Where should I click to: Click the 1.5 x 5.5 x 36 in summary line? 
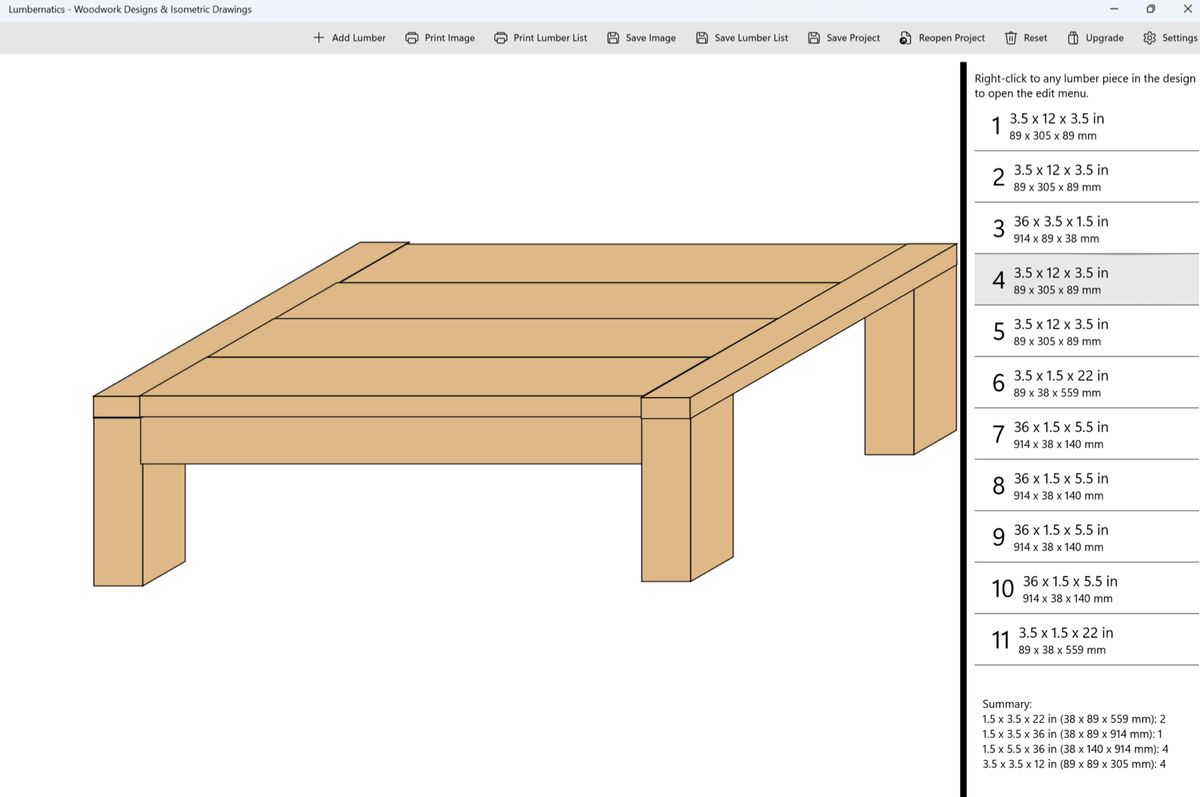coord(1075,749)
